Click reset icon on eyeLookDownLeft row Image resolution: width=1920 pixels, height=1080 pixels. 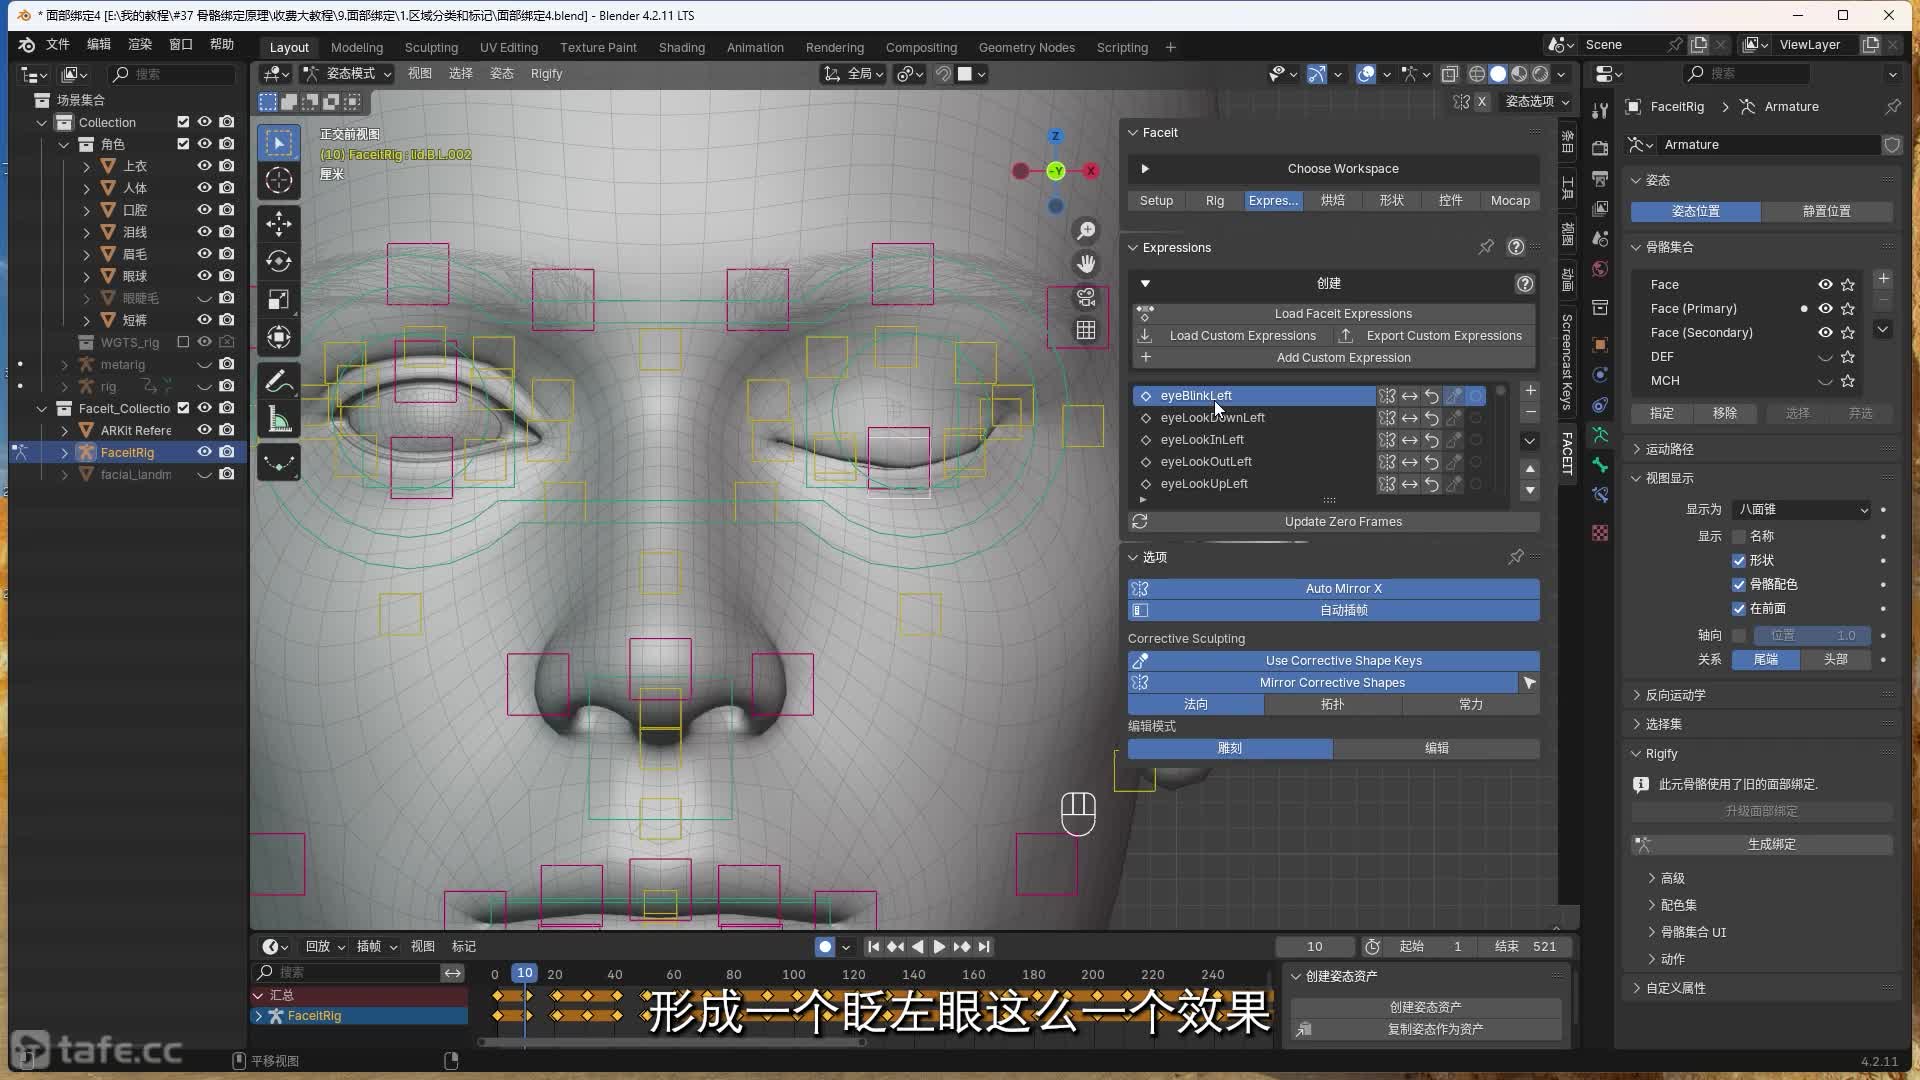(x=1431, y=418)
